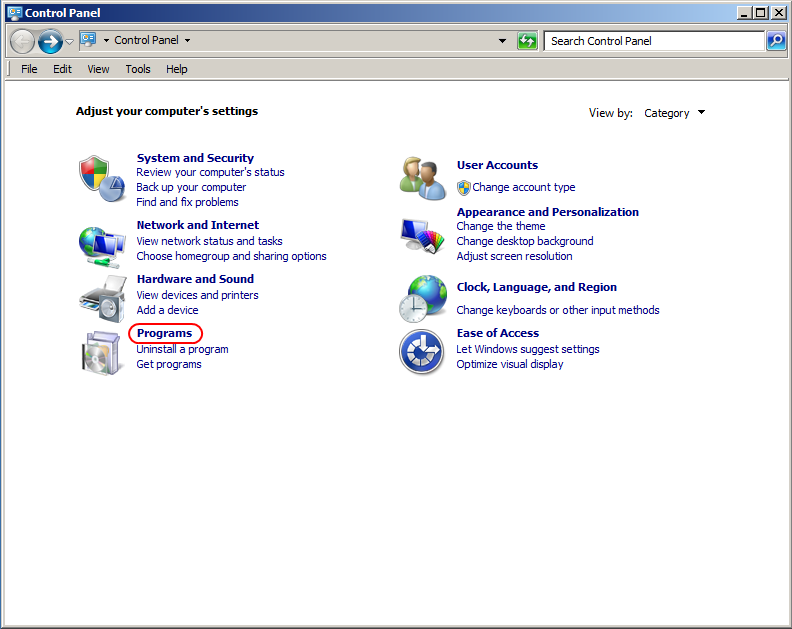Image resolution: width=792 pixels, height=629 pixels.
Task: Open Hardware and Sound category
Action: click(195, 279)
